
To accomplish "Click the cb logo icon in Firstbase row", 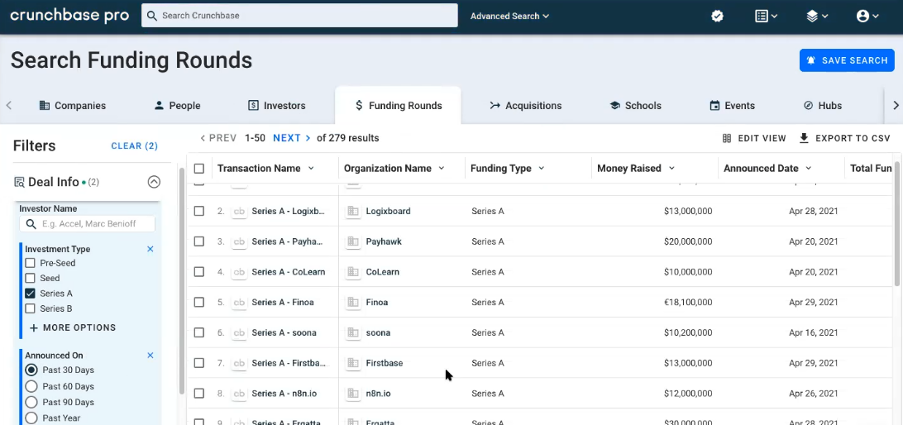I will point(239,363).
